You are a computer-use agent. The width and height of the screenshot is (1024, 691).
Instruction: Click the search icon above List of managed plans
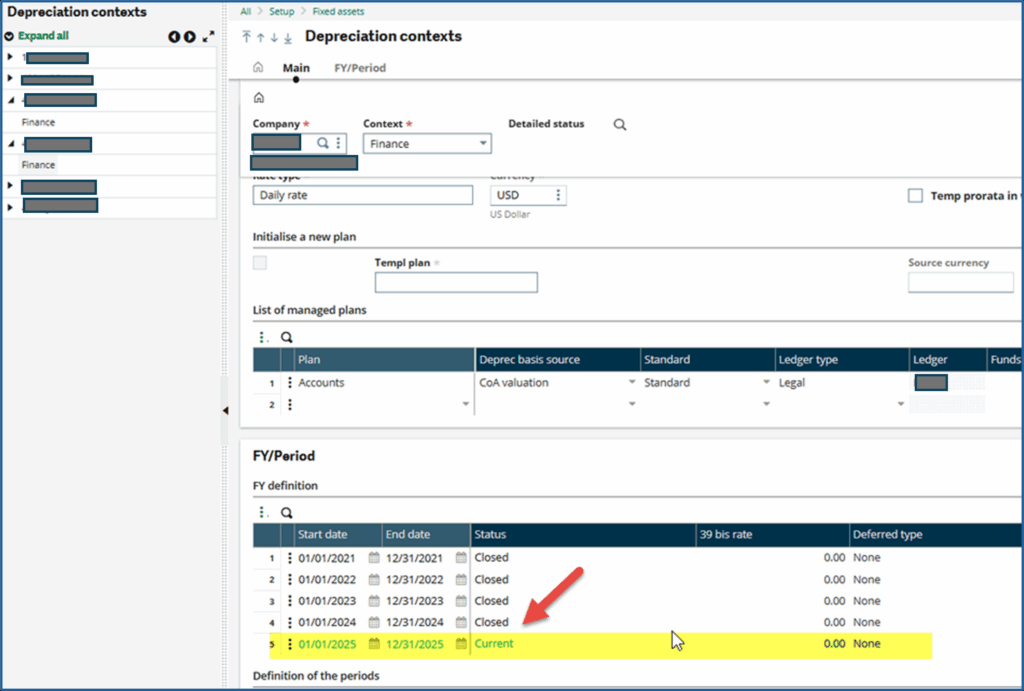click(x=286, y=338)
